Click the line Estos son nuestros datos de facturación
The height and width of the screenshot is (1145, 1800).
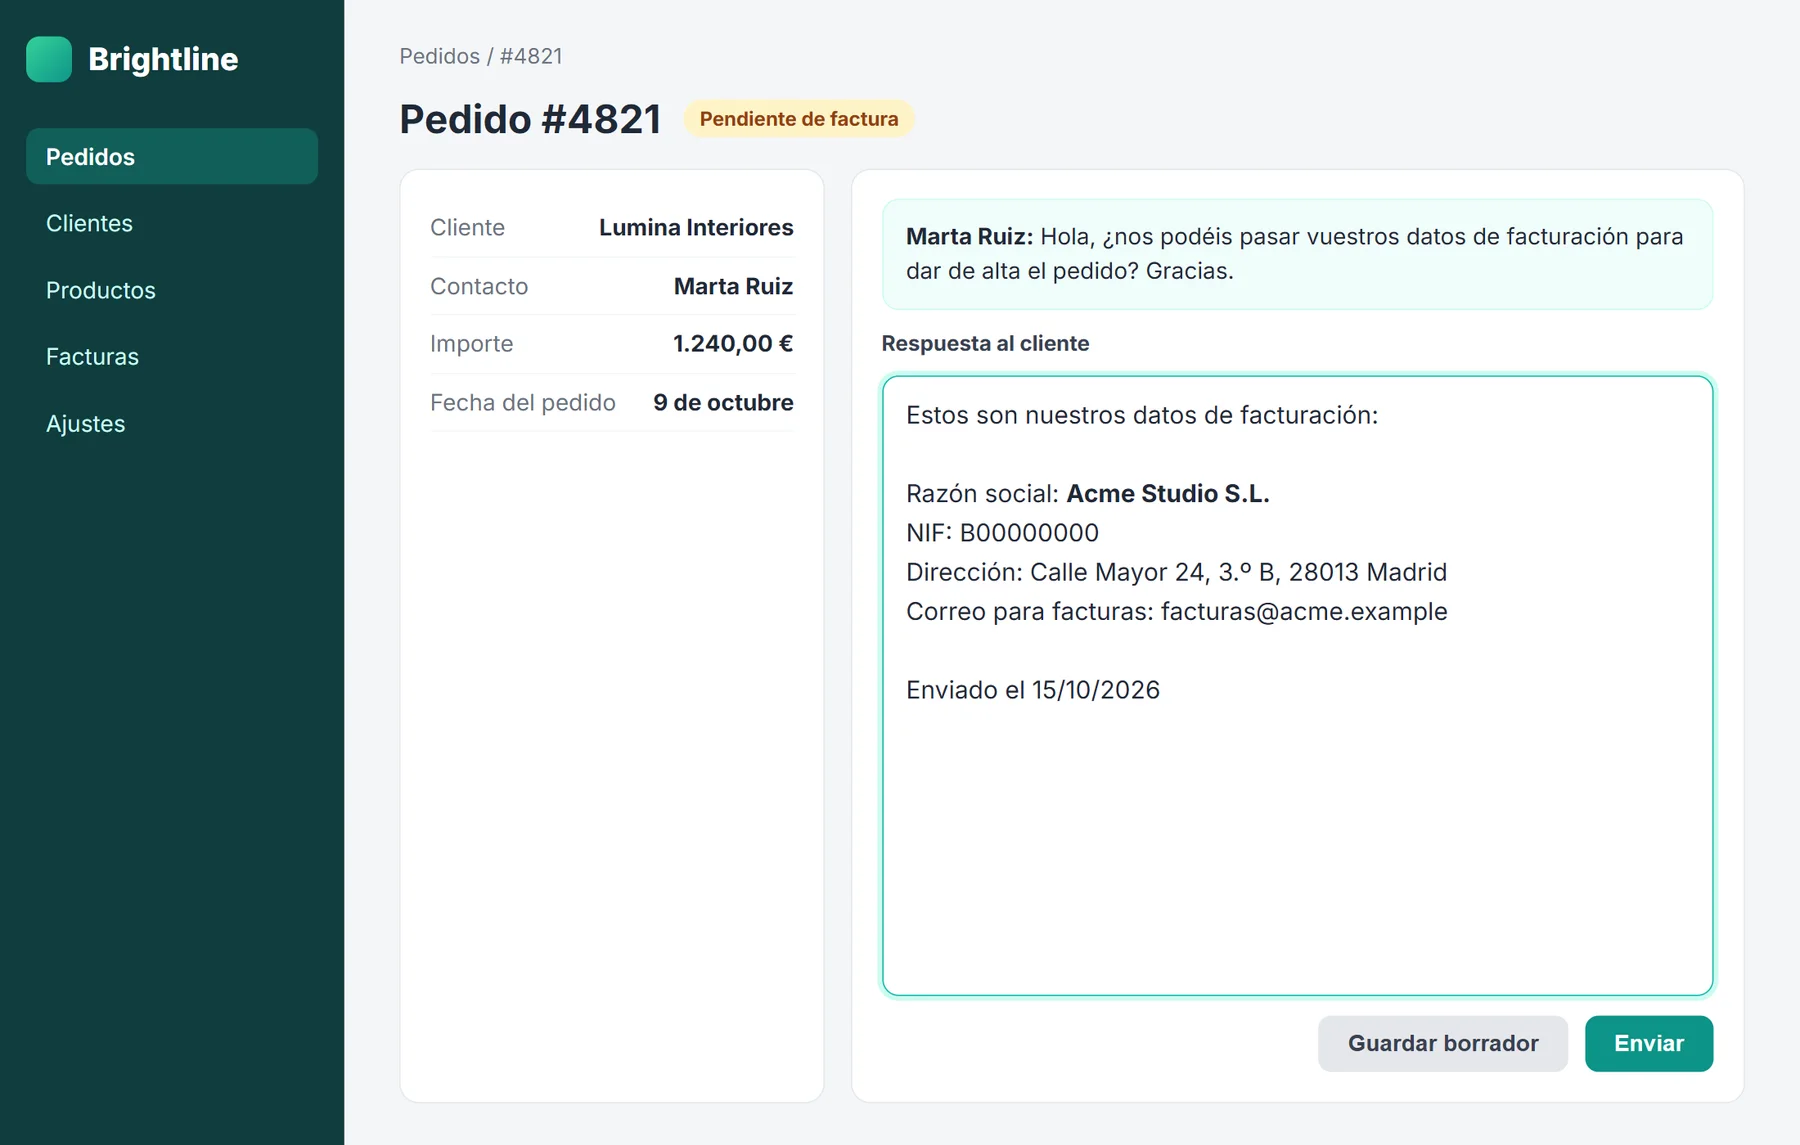[1142, 415]
